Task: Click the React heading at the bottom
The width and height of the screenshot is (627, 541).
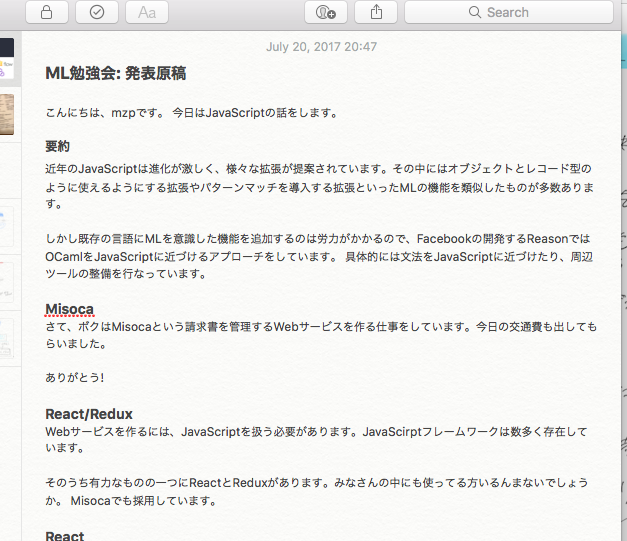Action: (x=65, y=535)
